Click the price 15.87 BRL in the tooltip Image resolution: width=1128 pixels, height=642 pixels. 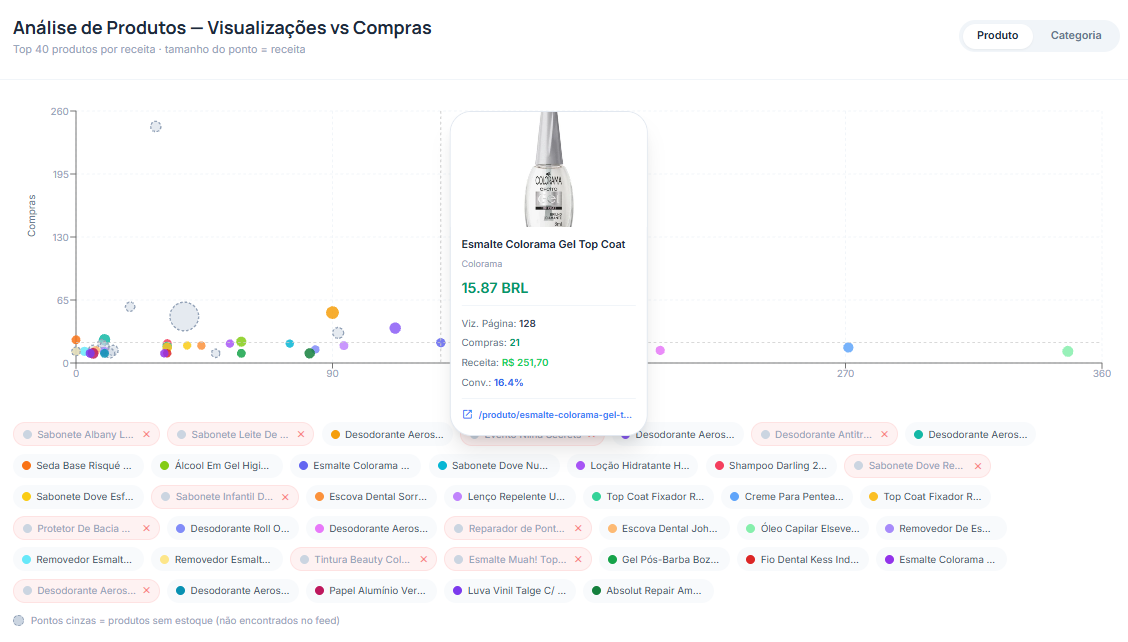495,288
